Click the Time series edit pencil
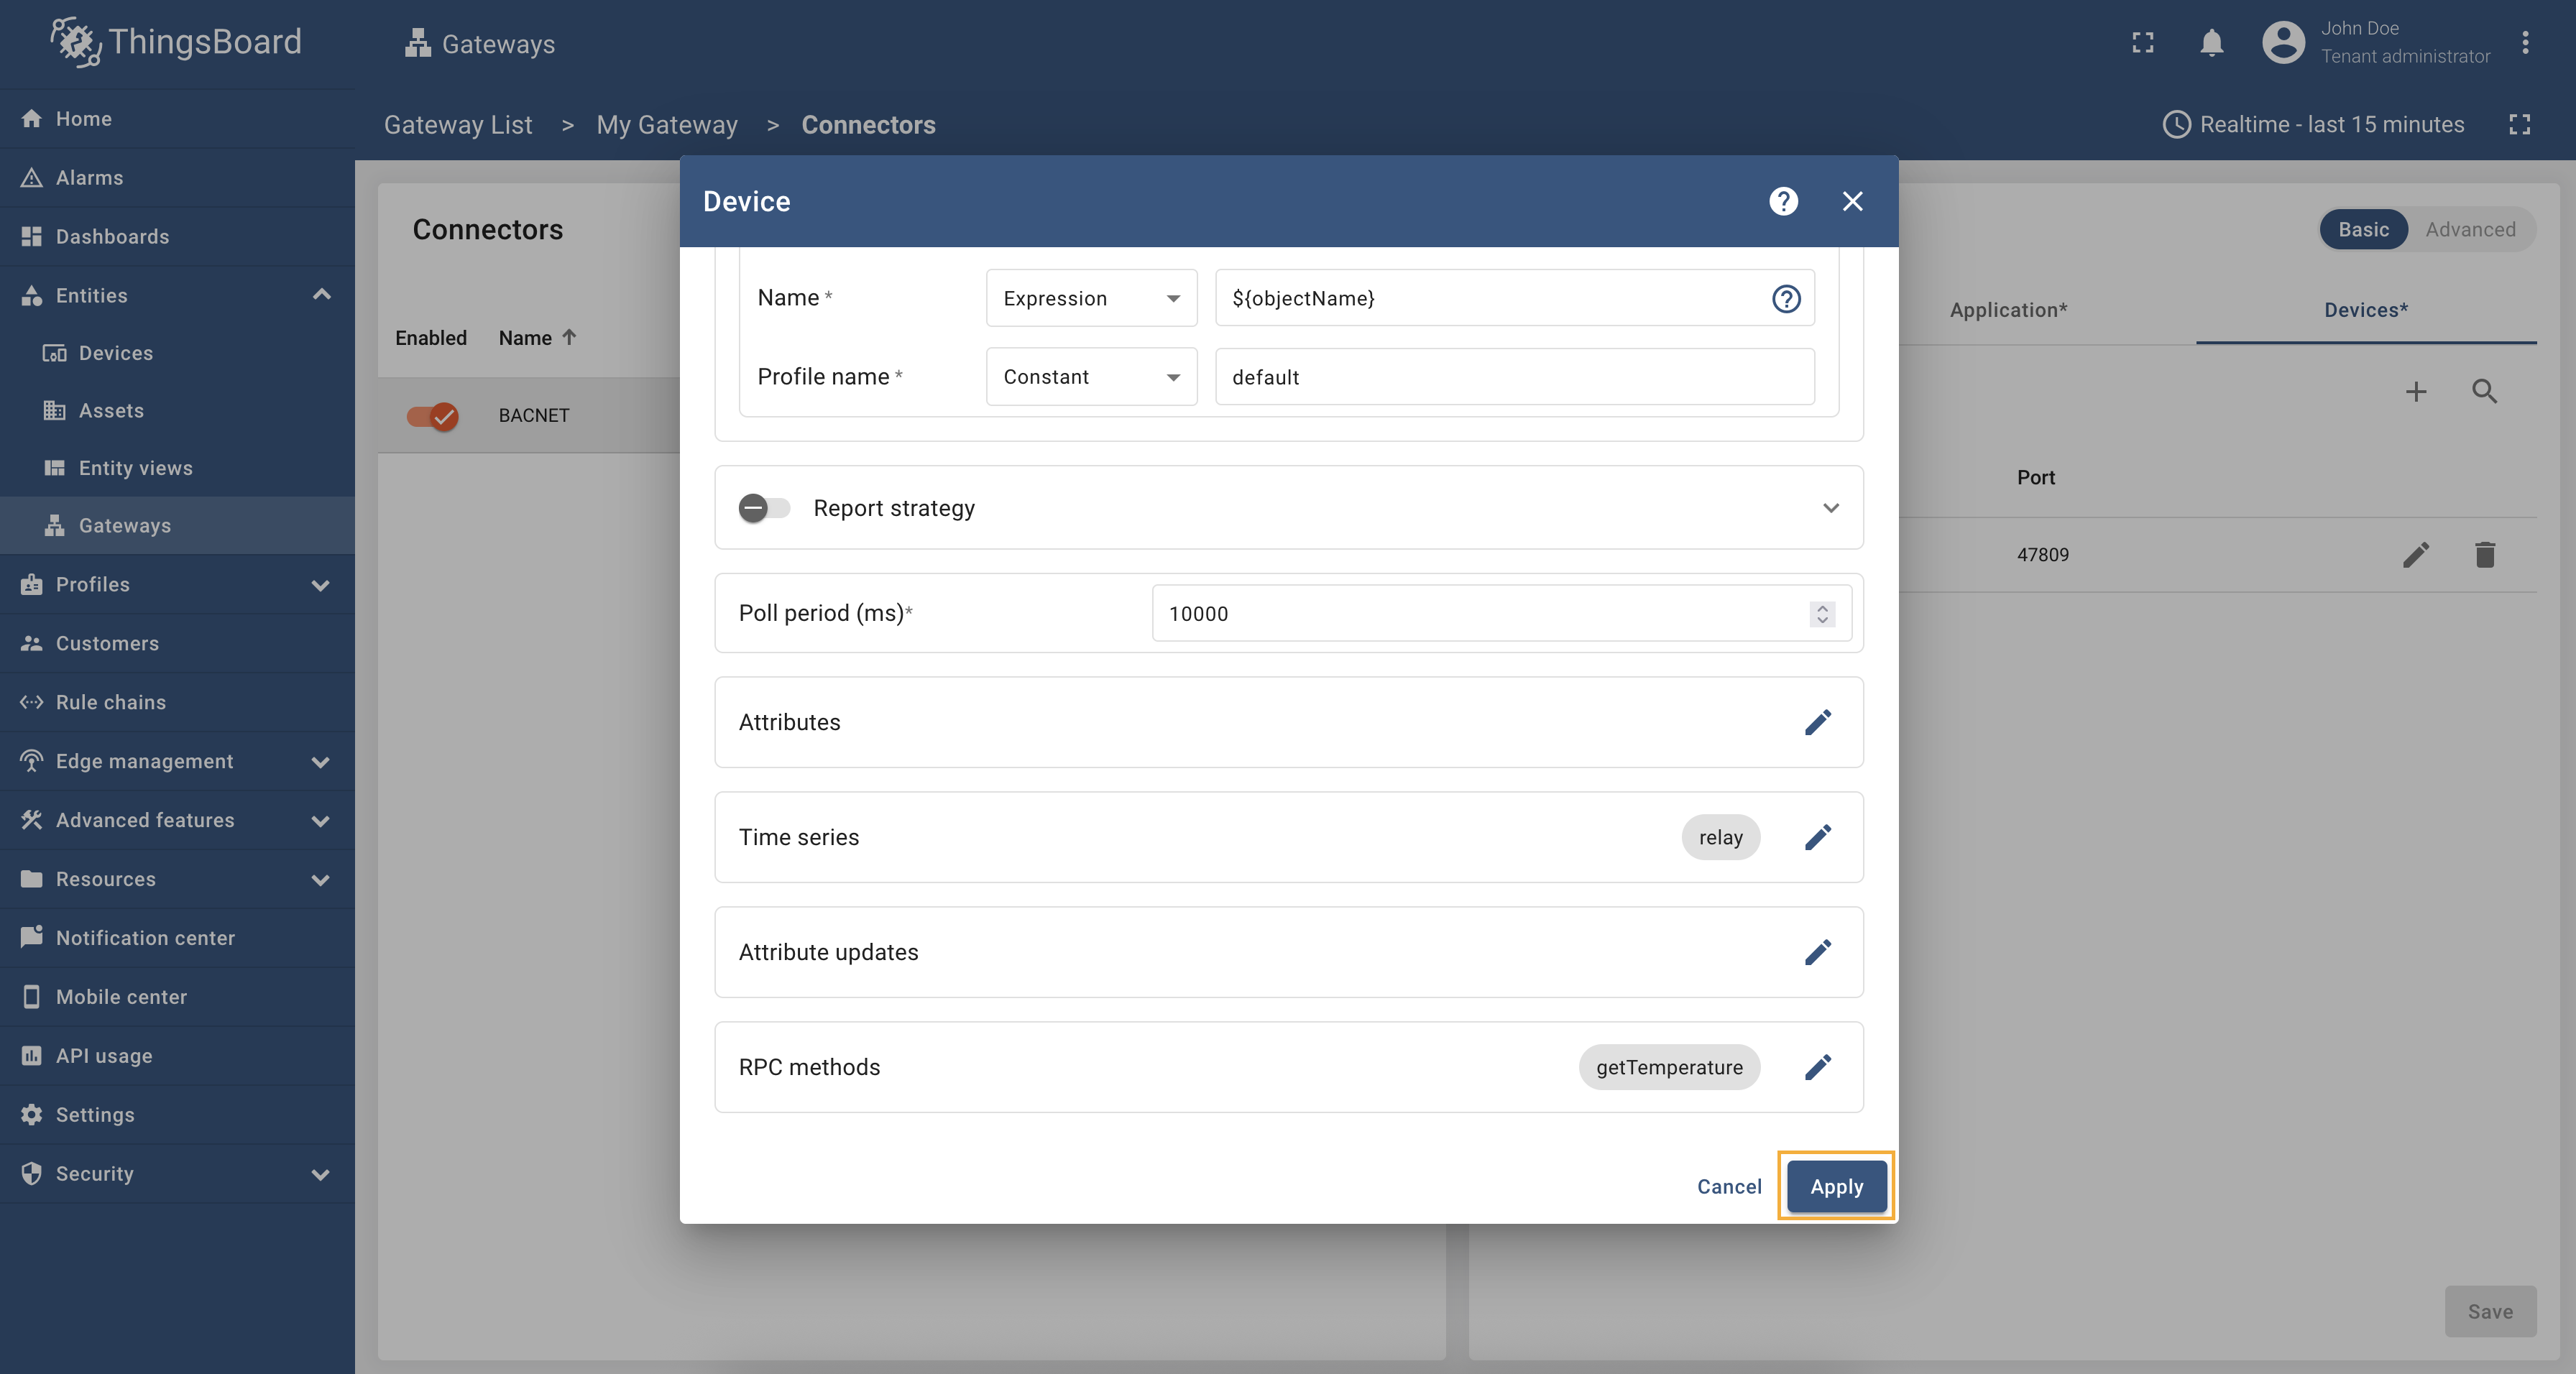Viewport: 2576px width, 1374px height. click(x=1817, y=837)
